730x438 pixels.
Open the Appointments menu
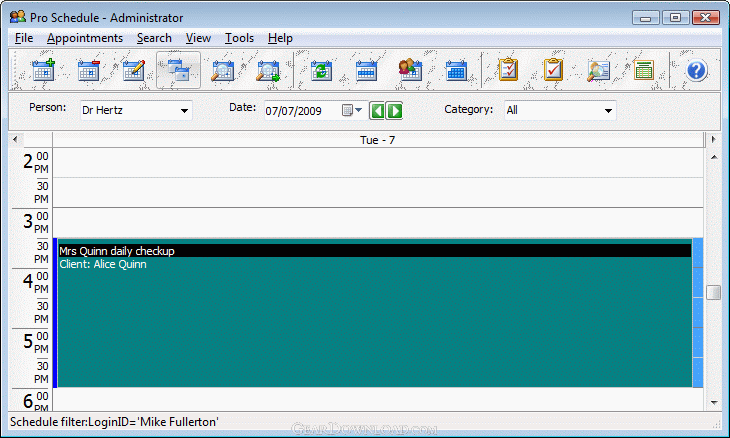[85, 38]
